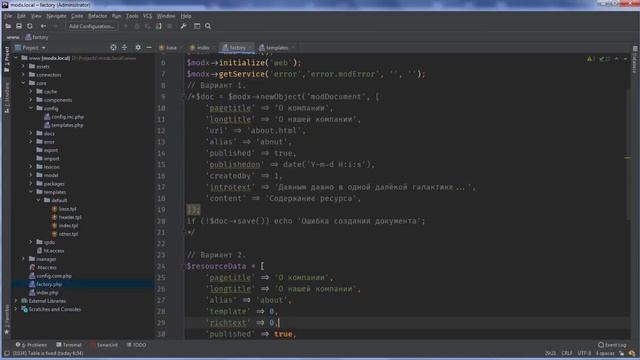Open the Event Log in status bar

612,345
